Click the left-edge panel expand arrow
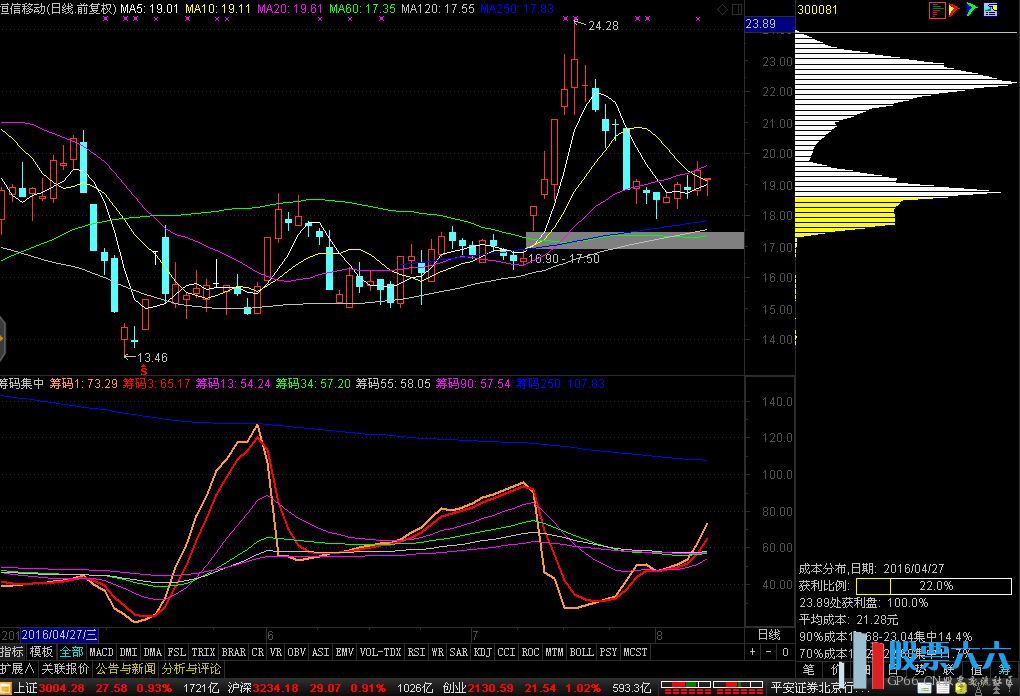This screenshot has height=696, width=1020. (3, 339)
